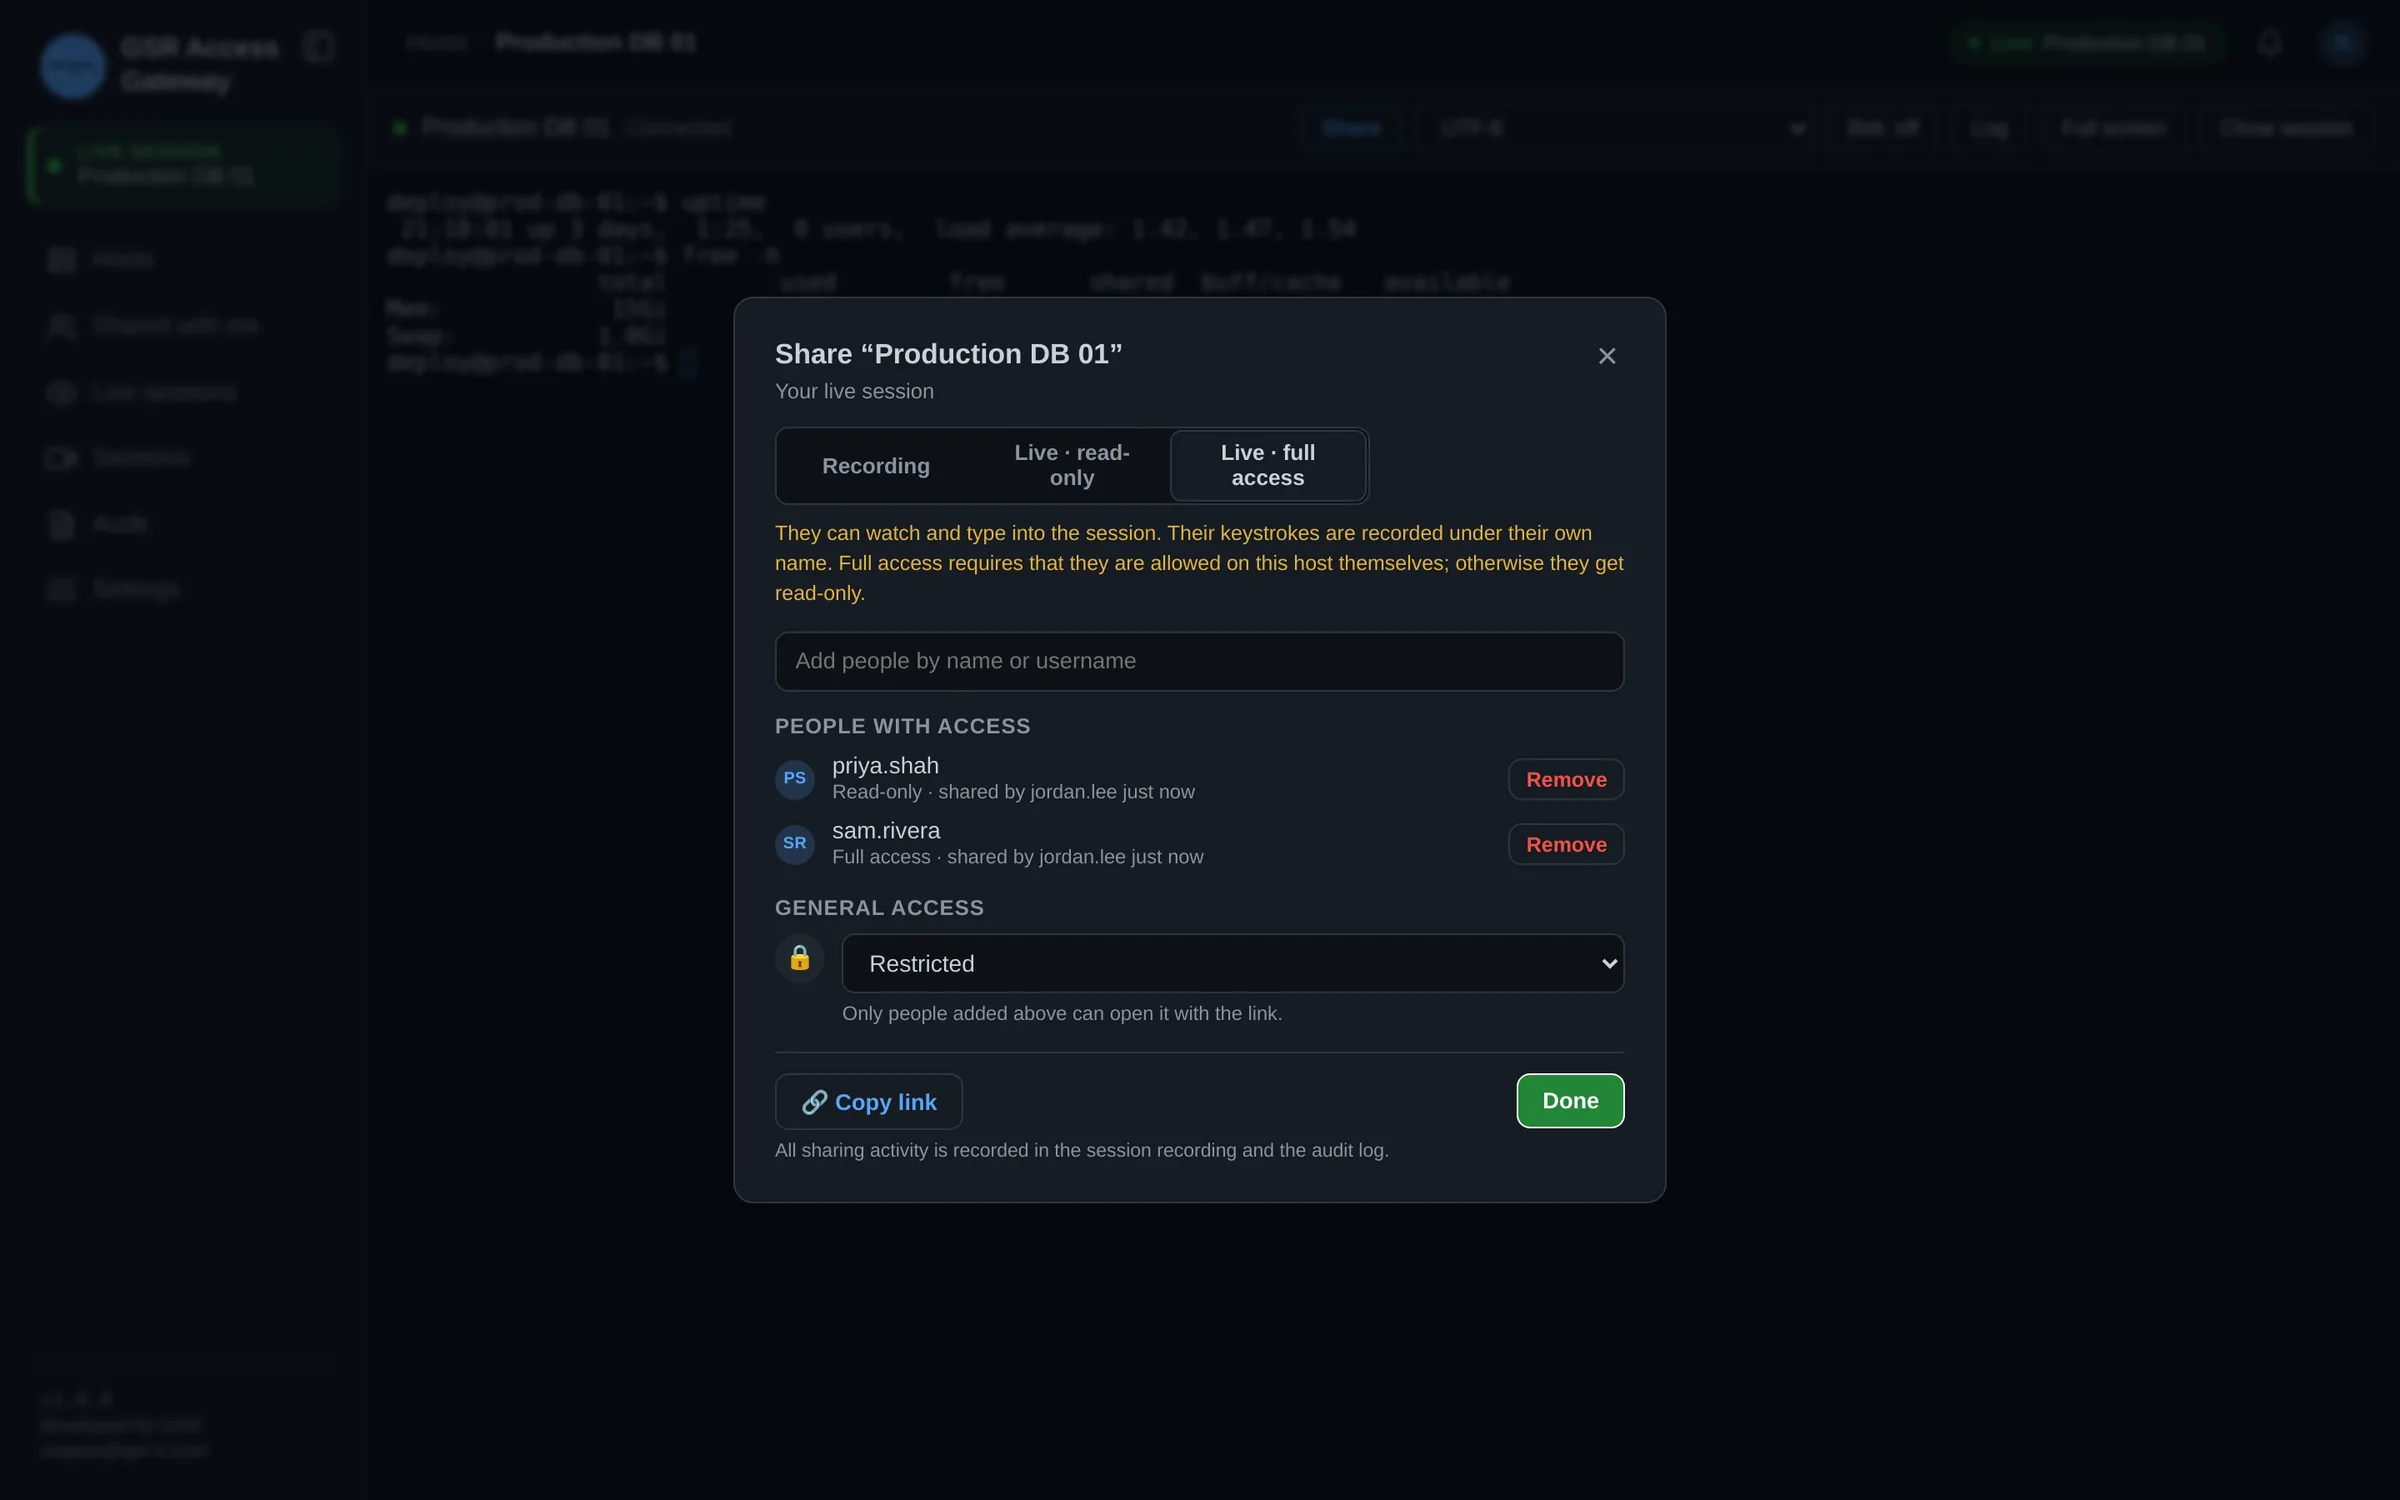Remove sam.rivera from people with access
2400x1500 pixels.
[x=1565, y=845]
